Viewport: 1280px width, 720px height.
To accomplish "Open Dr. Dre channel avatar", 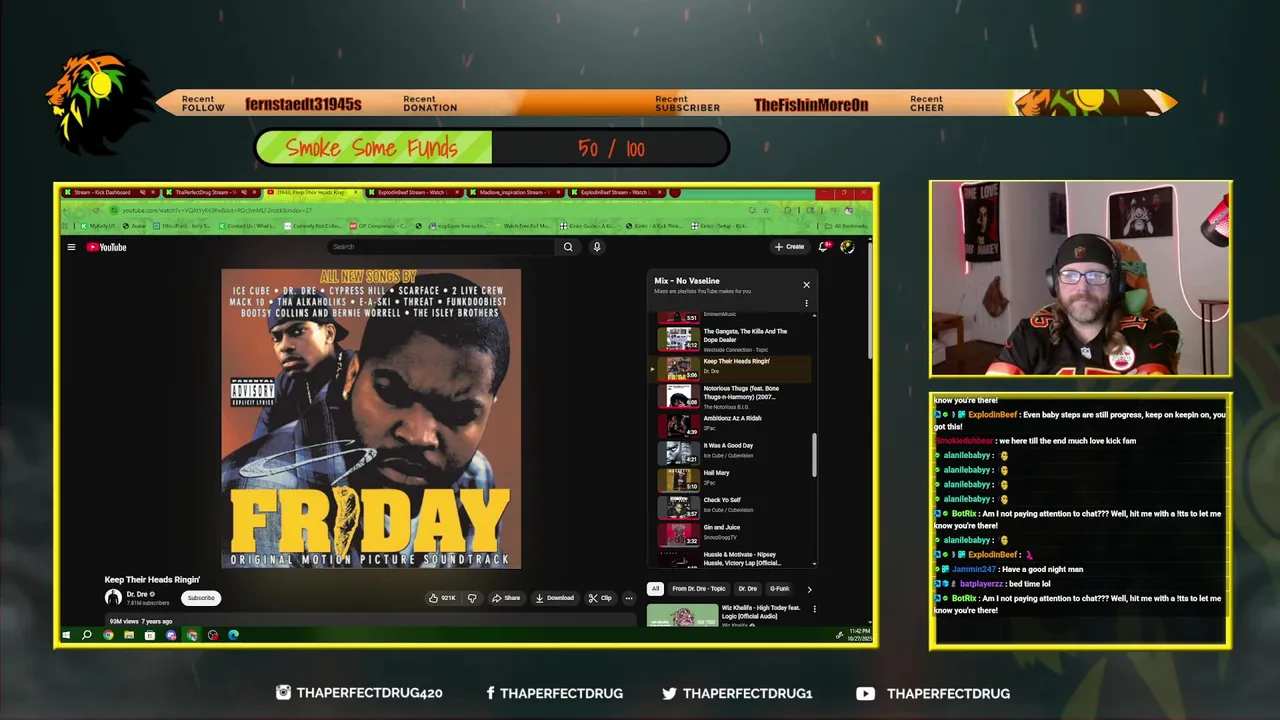I will tap(113, 598).
